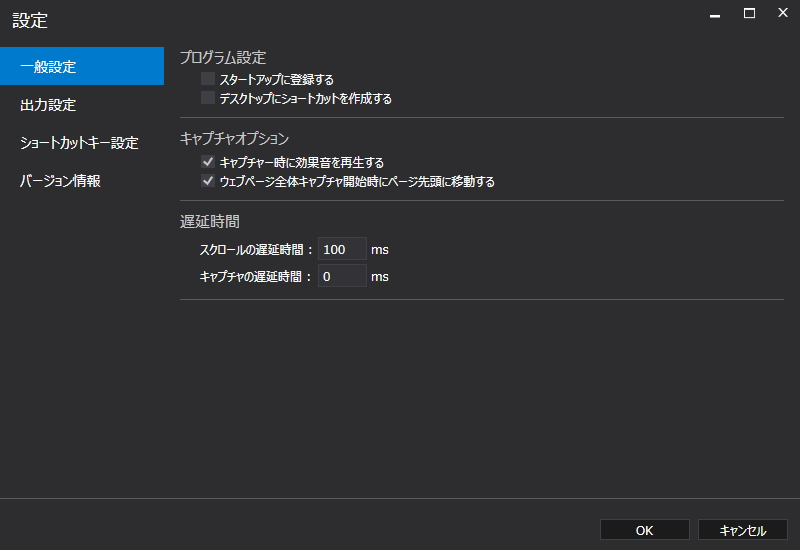Enable スタートアップに登録する checkbox
This screenshot has width=800, height=550.
208,79
